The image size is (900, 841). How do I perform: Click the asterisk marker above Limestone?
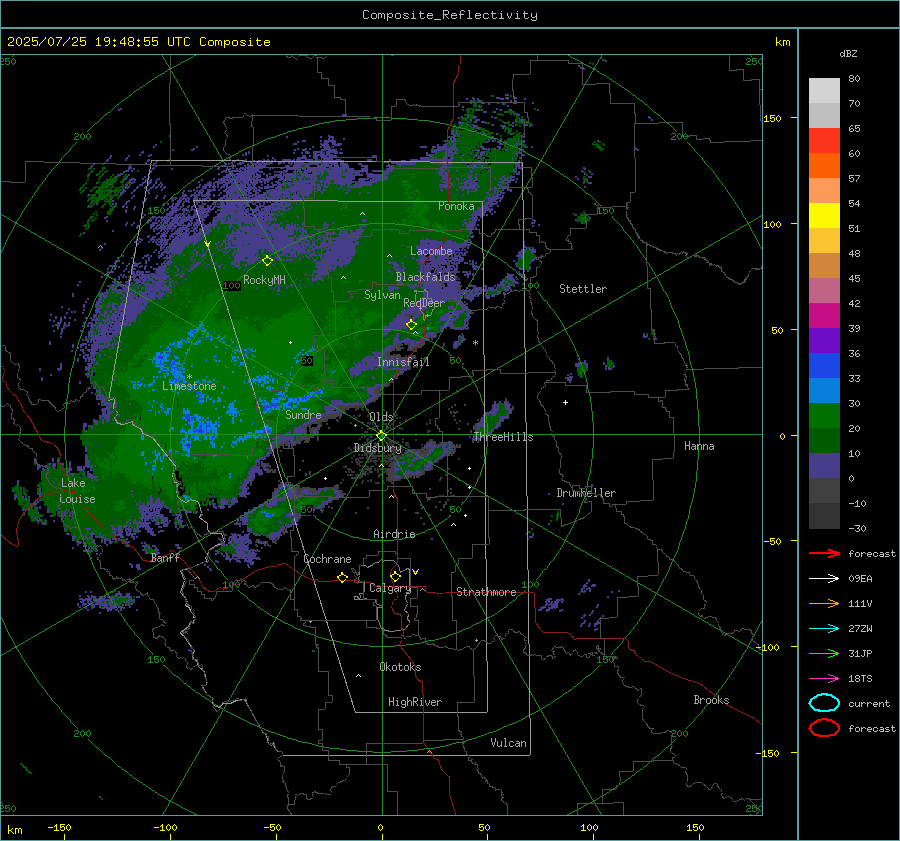189,377
